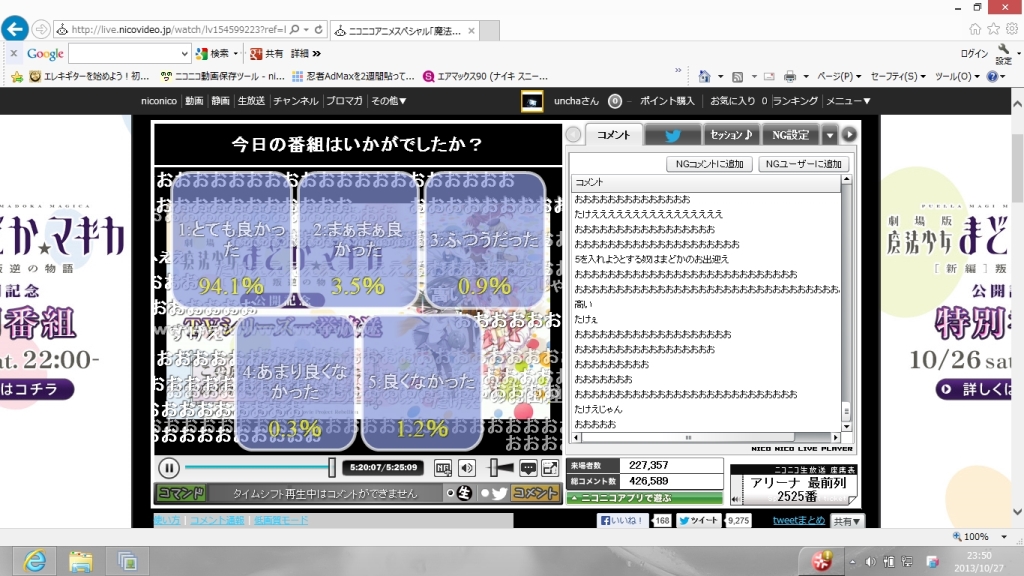Click the NGコメントに追加 button
This screenshot has width=1024, height=576.
709,164
